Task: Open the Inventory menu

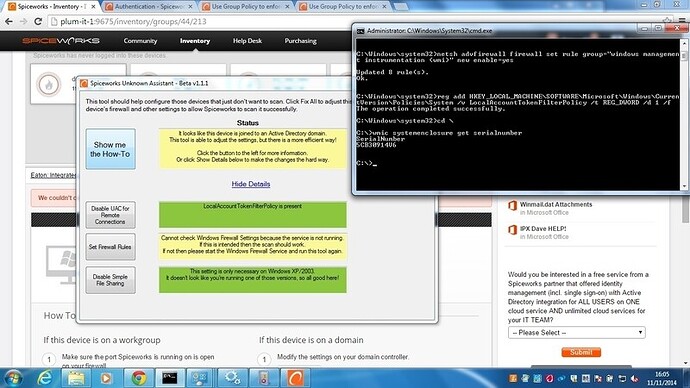Action: 195,40
